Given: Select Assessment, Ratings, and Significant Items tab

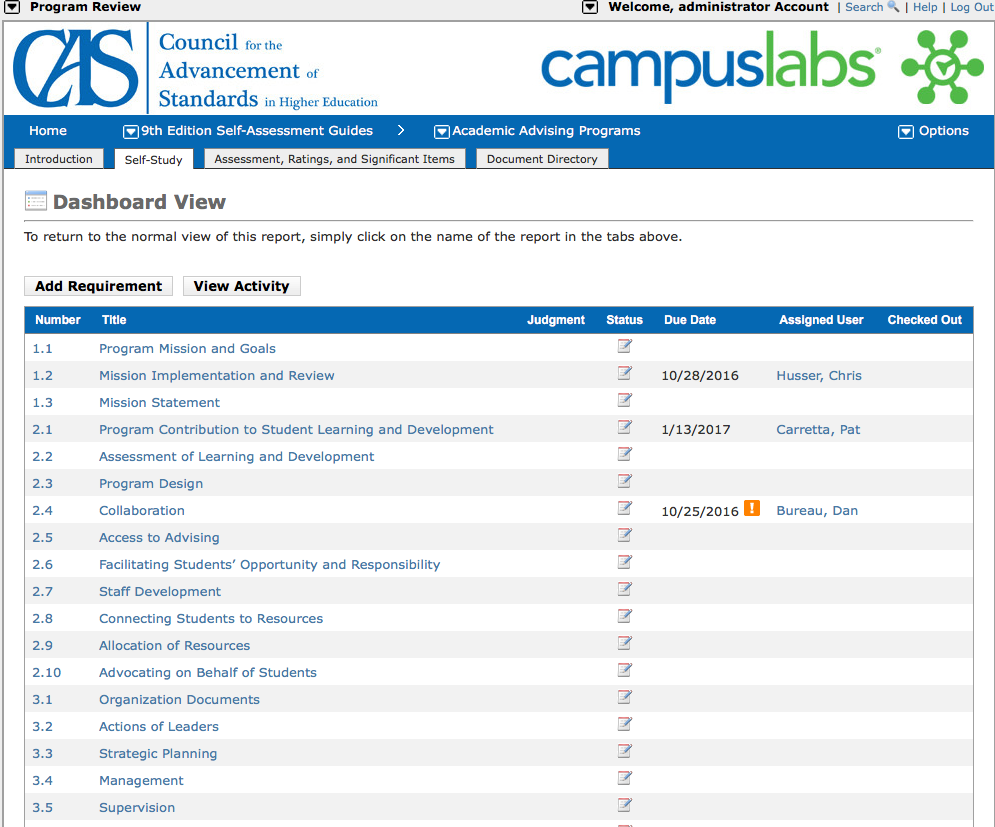Looking at the screenshot, I should 334,159.
